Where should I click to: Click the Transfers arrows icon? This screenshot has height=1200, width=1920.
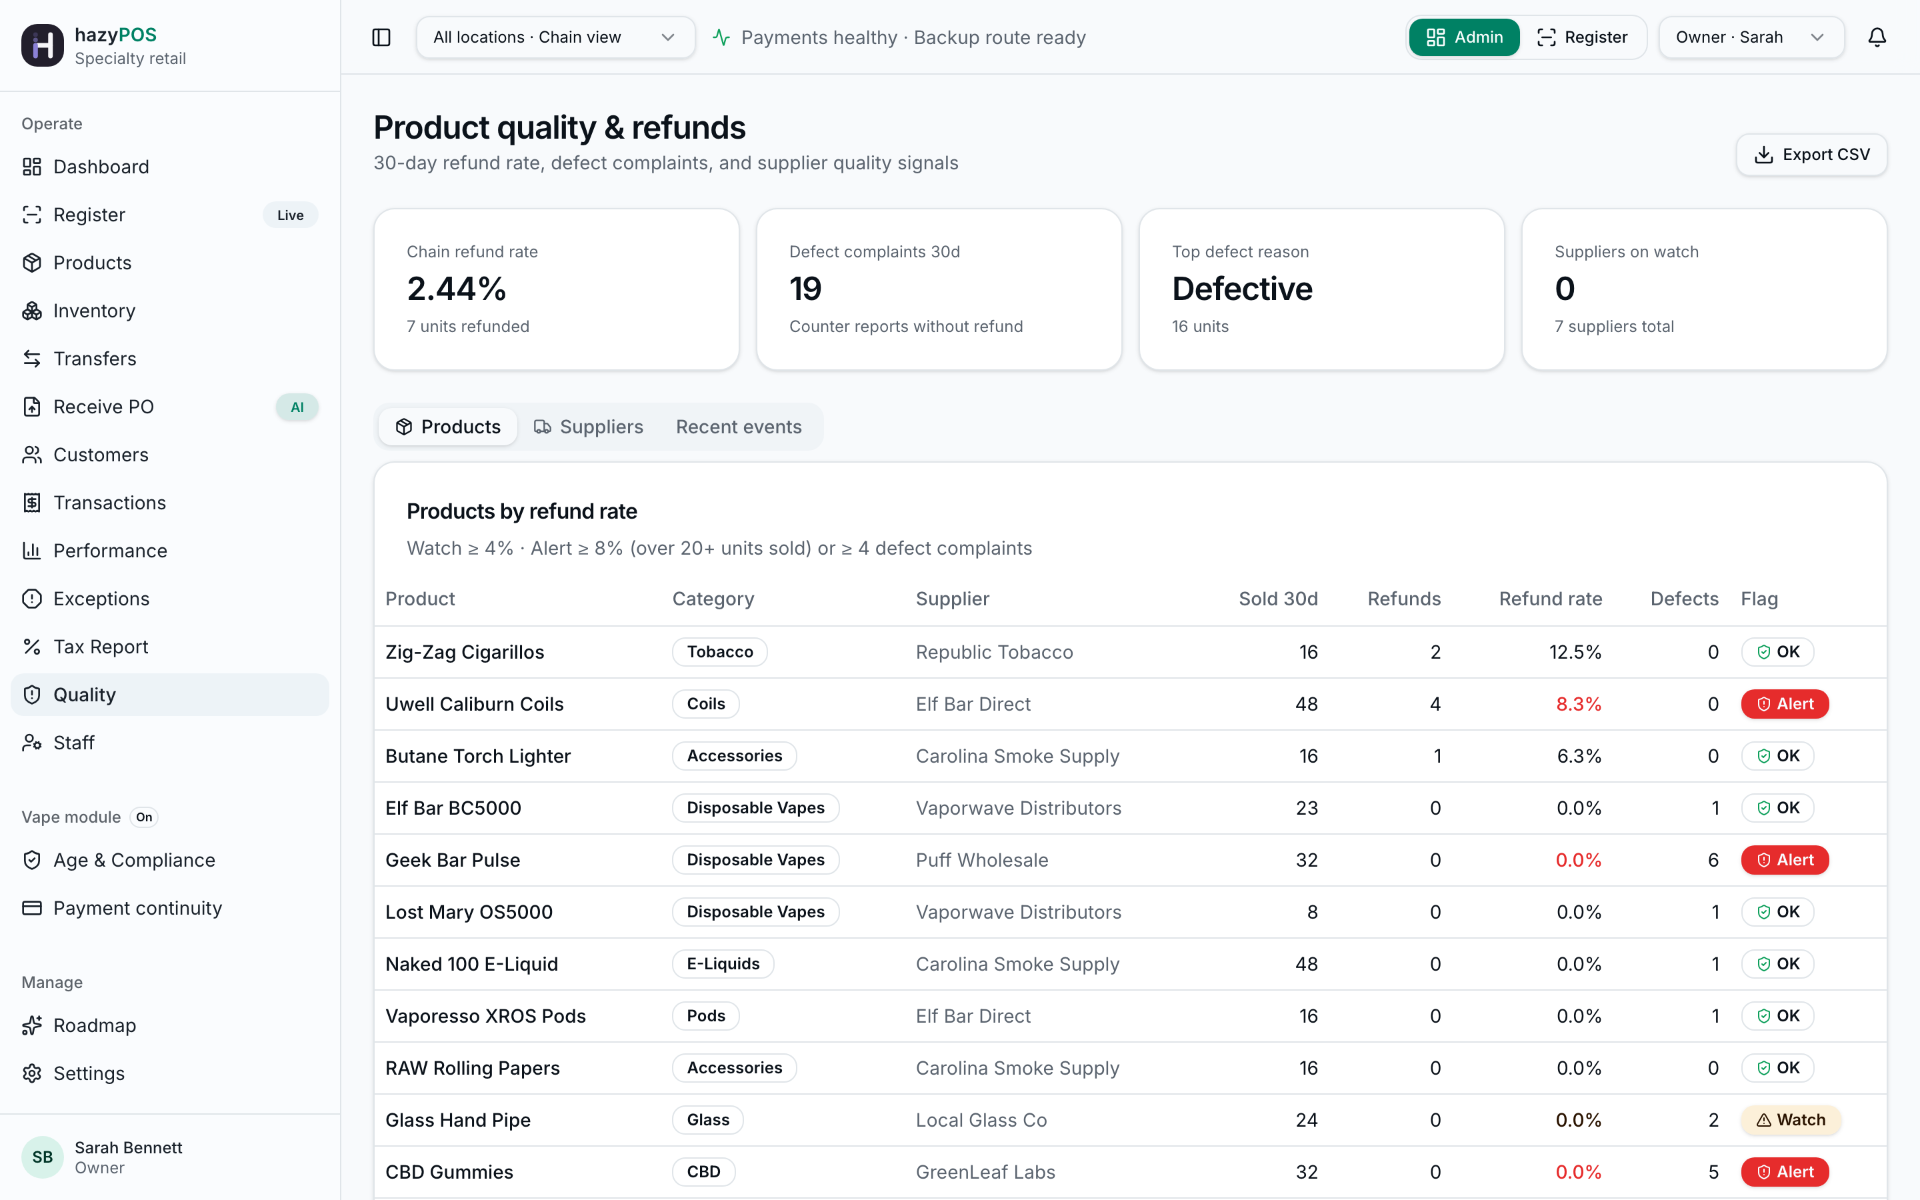coord(32,359)
